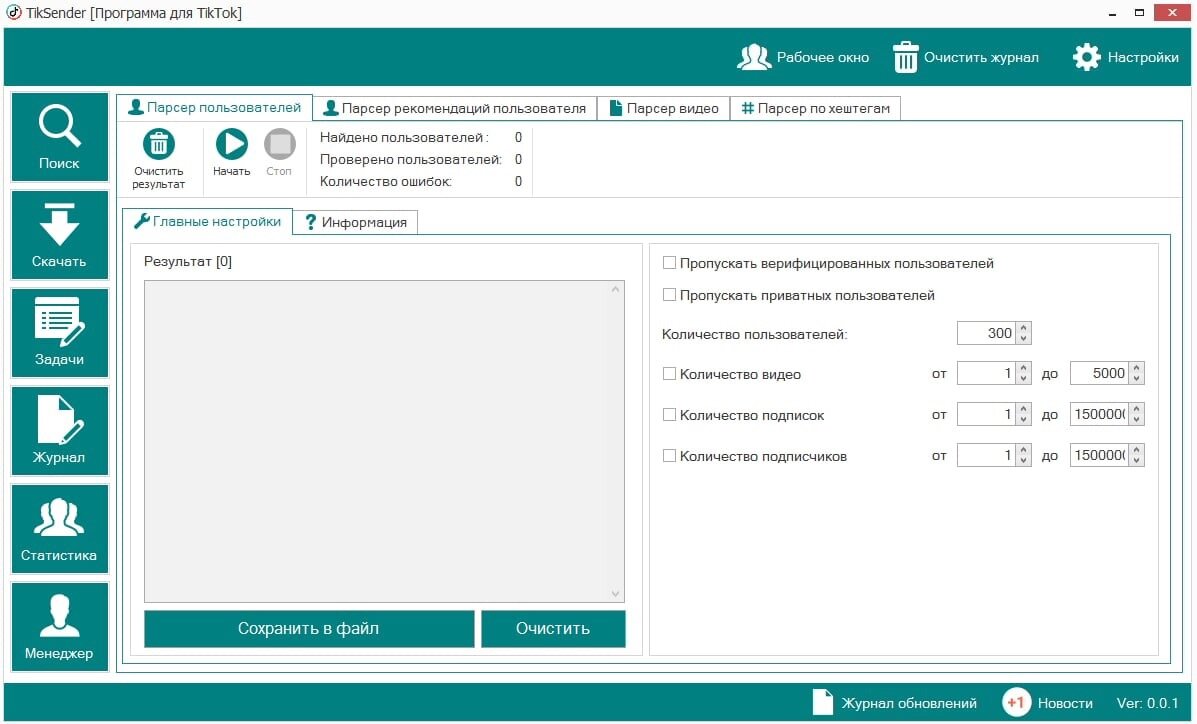1197x724 pixels.
Task: Increase Количество видео 'от' value
Action: 1024,368
